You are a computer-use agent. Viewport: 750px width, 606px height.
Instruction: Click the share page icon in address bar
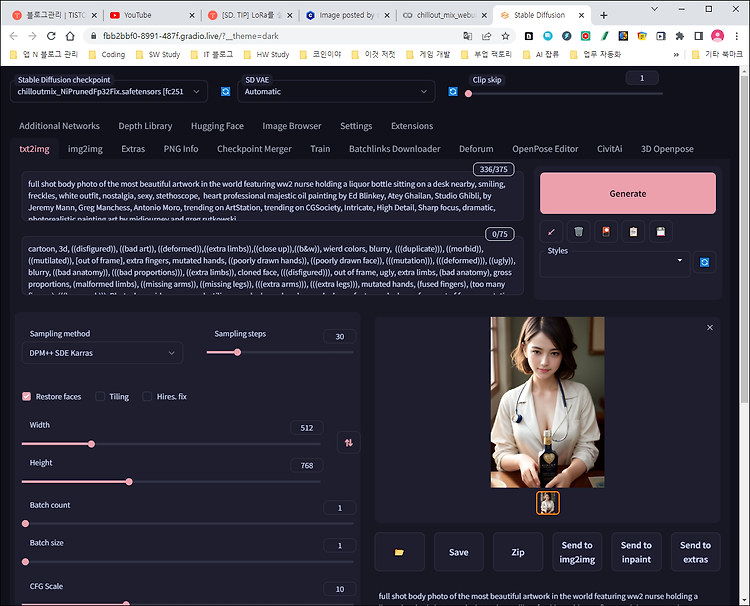(x=486, y=36)
